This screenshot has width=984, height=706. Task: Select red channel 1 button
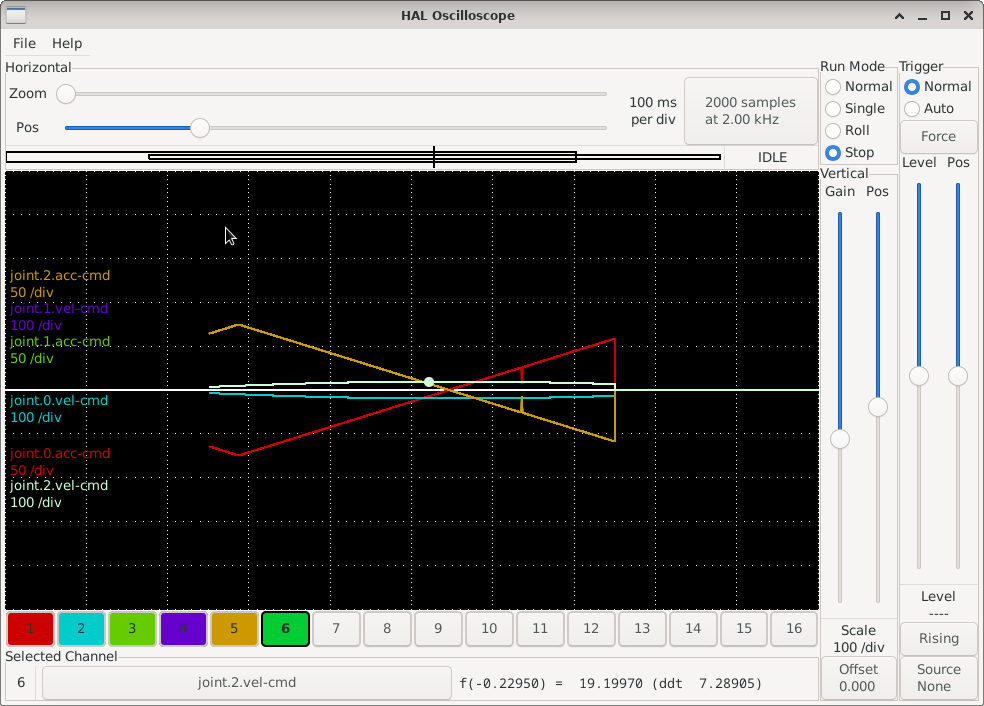point(30,629)
